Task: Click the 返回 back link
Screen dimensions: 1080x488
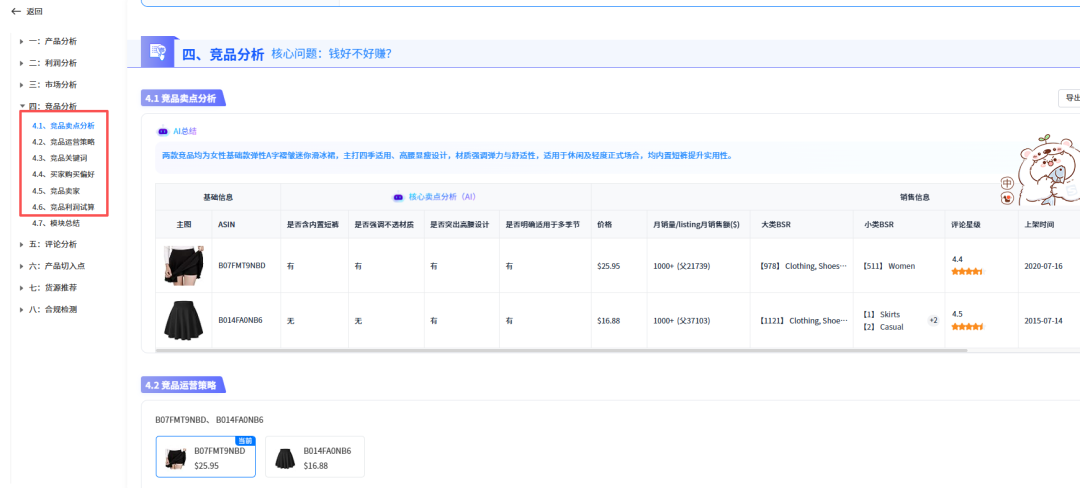Action: [34, 12]
